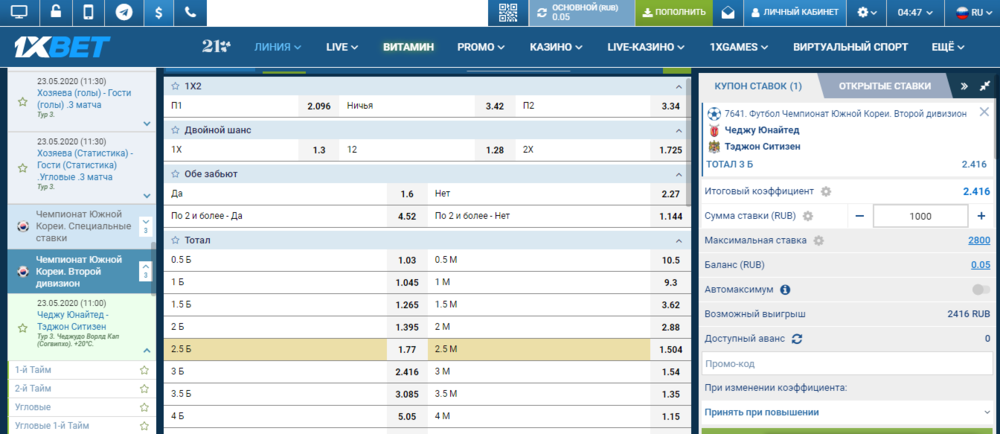Image resolution: width=1000 pixels, height=434 pixels.
Task: Favorite the Угловые market row
Action: (x=144, y=407)
